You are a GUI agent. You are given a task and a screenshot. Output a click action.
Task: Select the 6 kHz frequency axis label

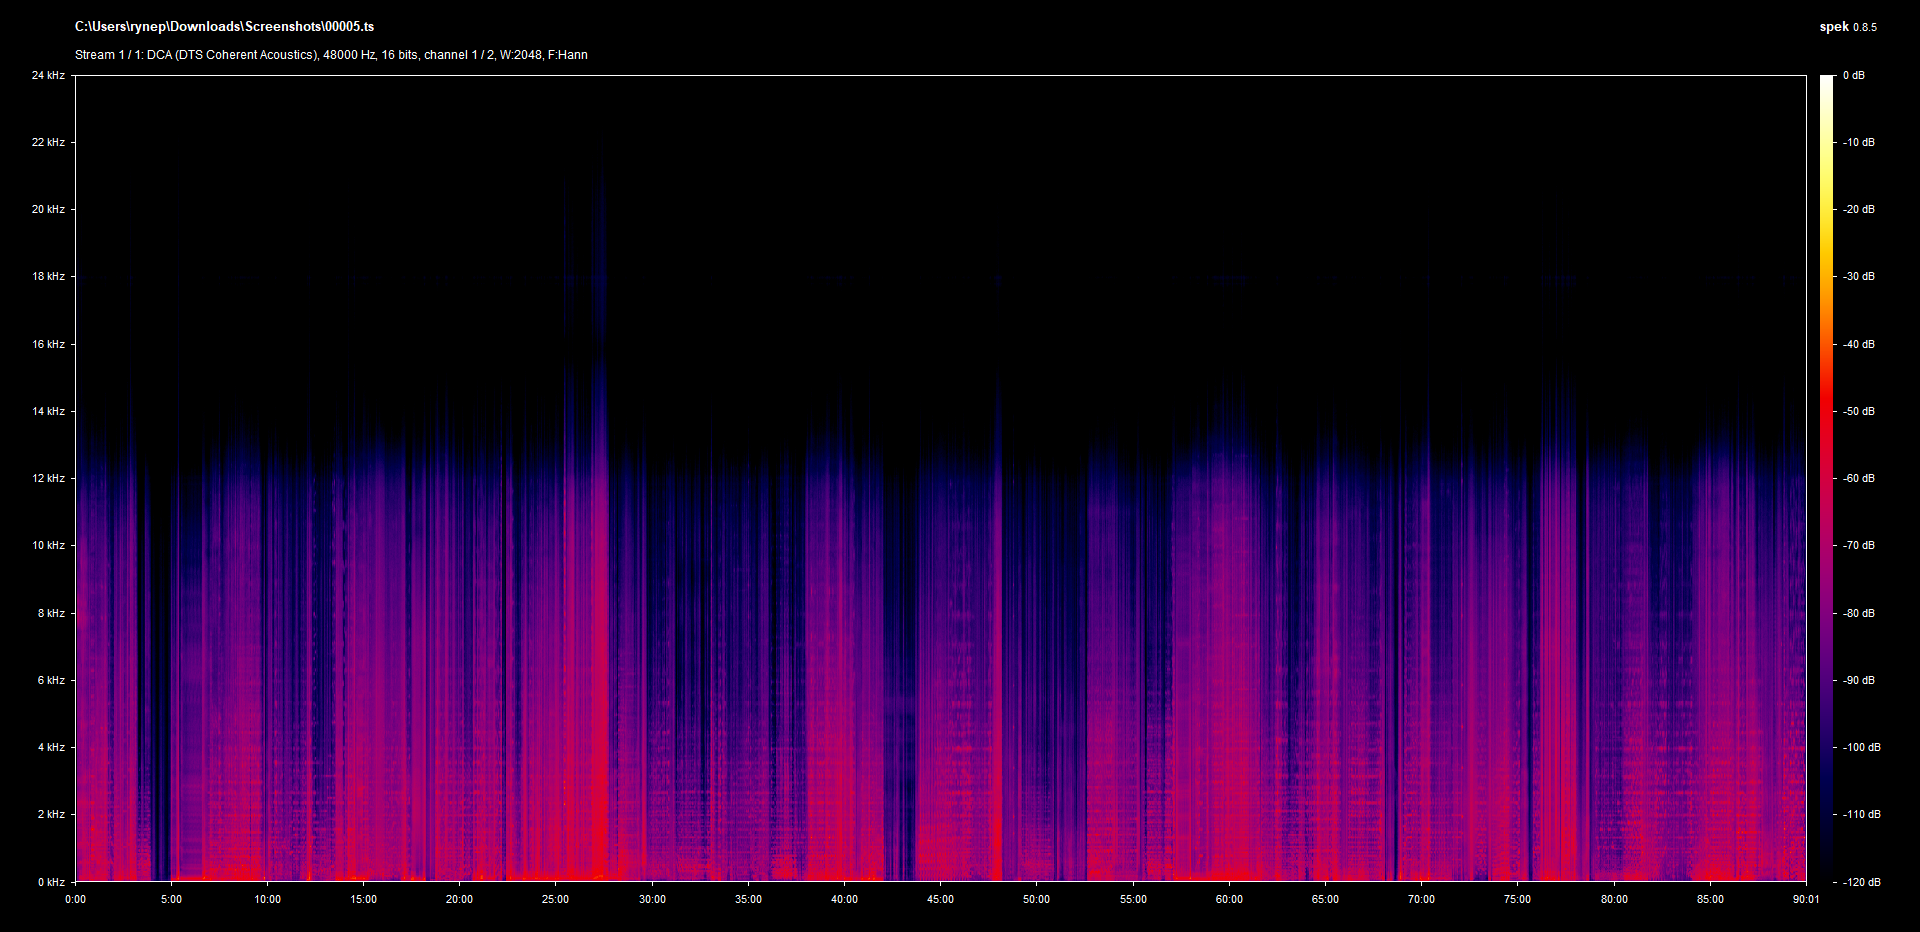coord(51,680)
